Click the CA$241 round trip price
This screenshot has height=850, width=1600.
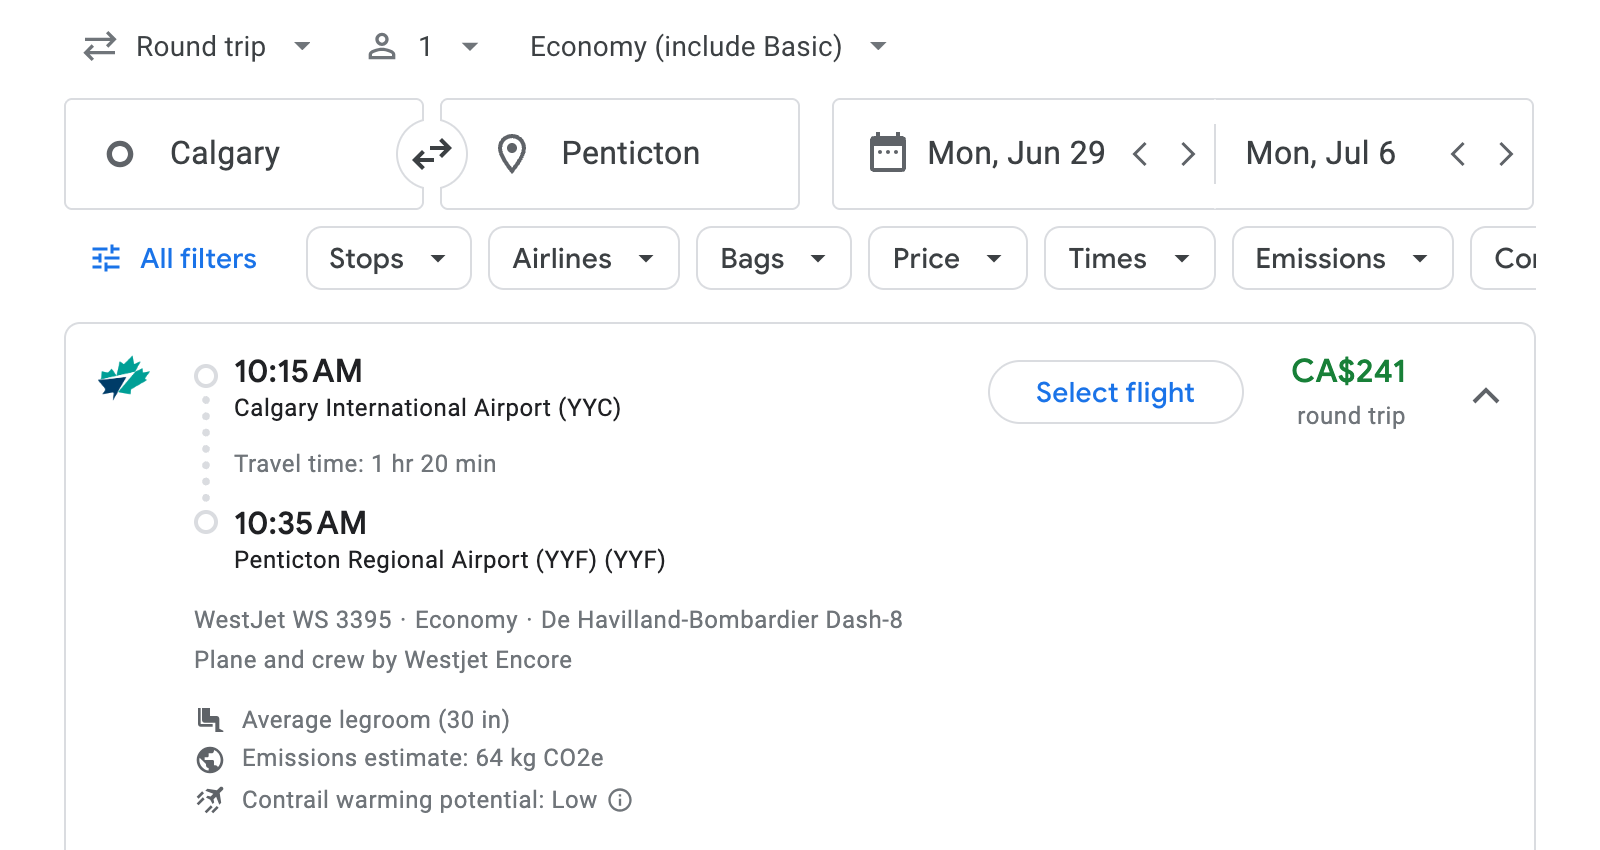(1350, 371)
